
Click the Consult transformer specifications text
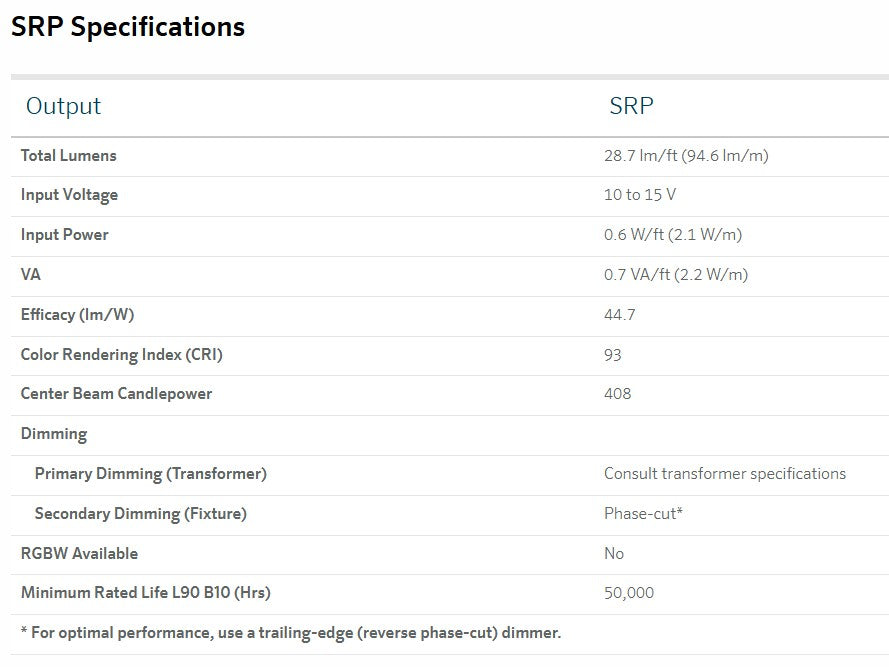(x=725, y=473)
